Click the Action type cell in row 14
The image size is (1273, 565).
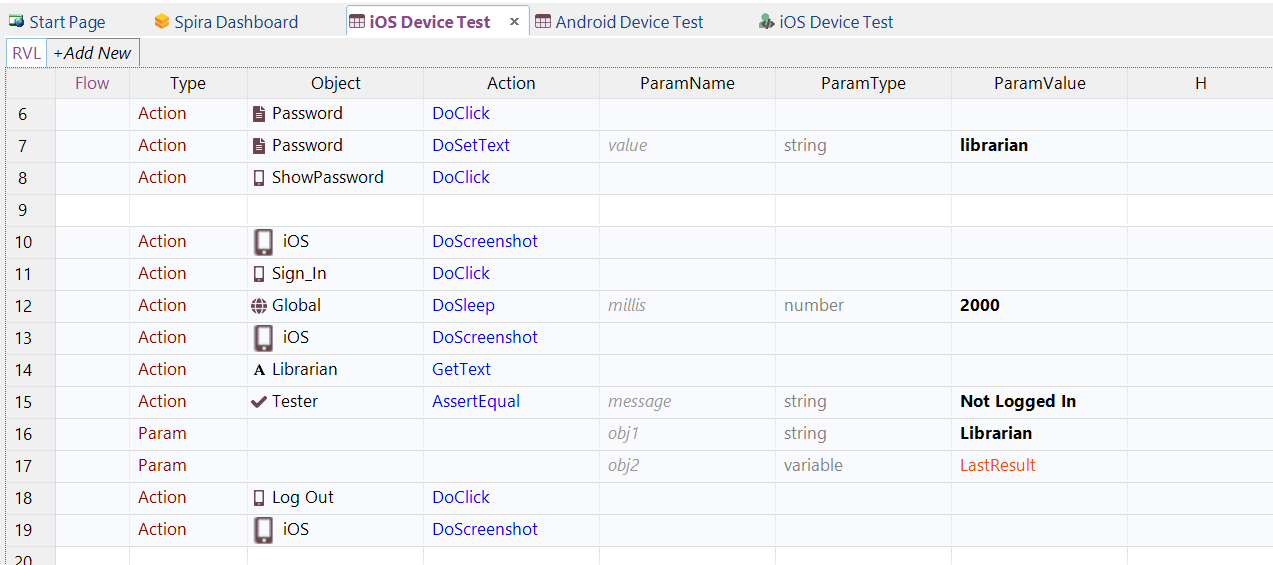(188, 370)
